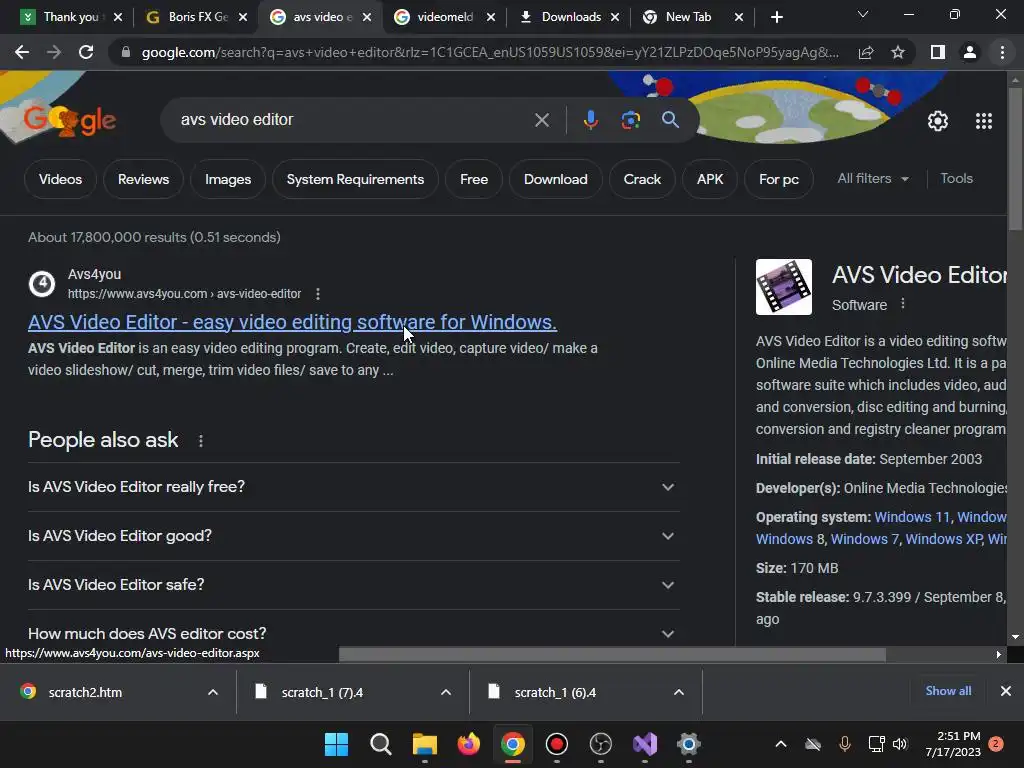1024x768 pixels.
Task: Open a new browser tab
Action: (776, 17)
